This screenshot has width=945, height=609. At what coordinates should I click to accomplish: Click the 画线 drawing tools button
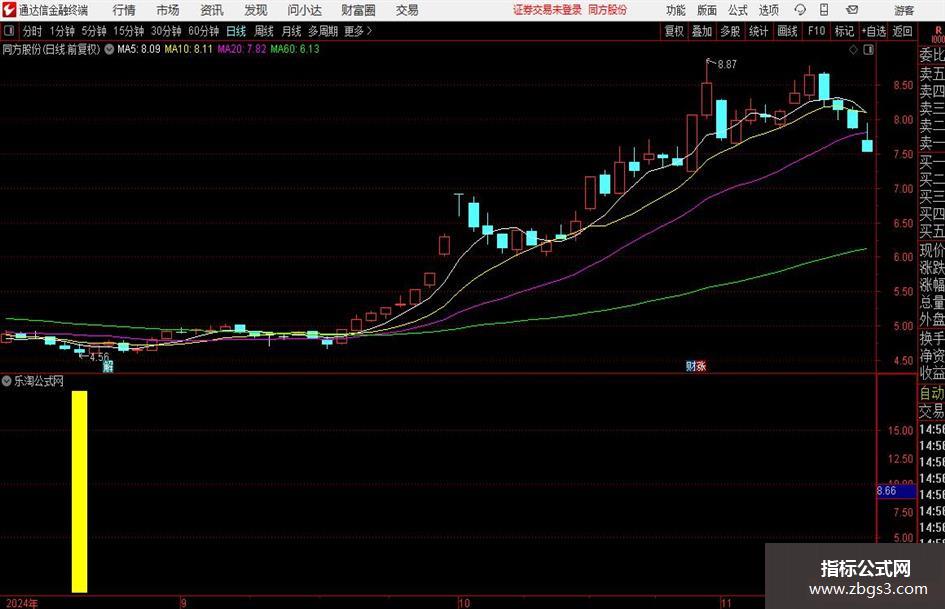point(787,31)
